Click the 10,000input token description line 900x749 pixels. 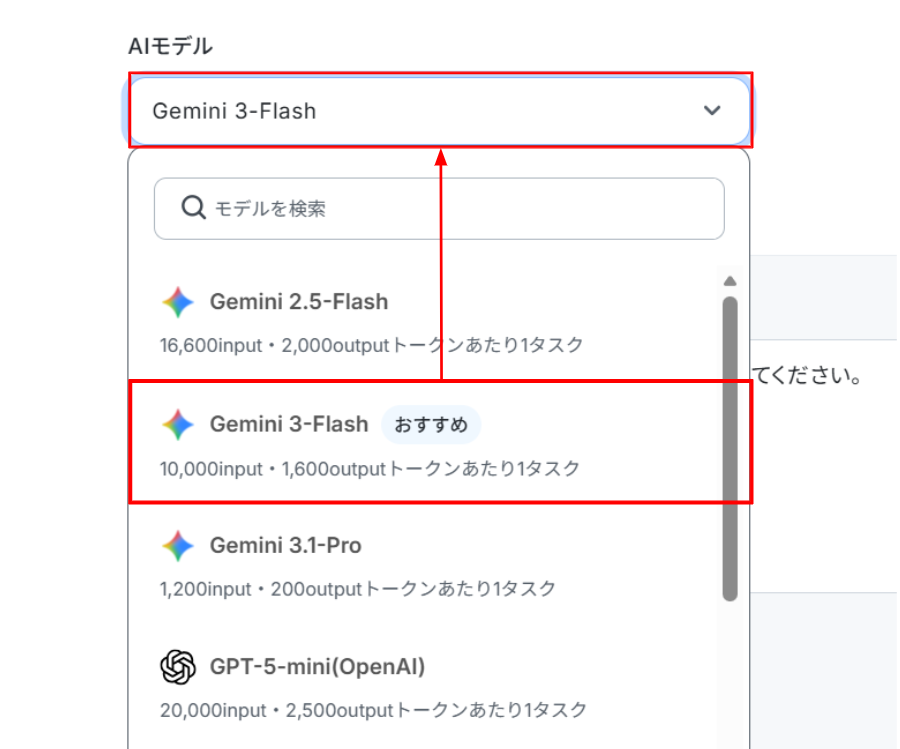[370, 469]
